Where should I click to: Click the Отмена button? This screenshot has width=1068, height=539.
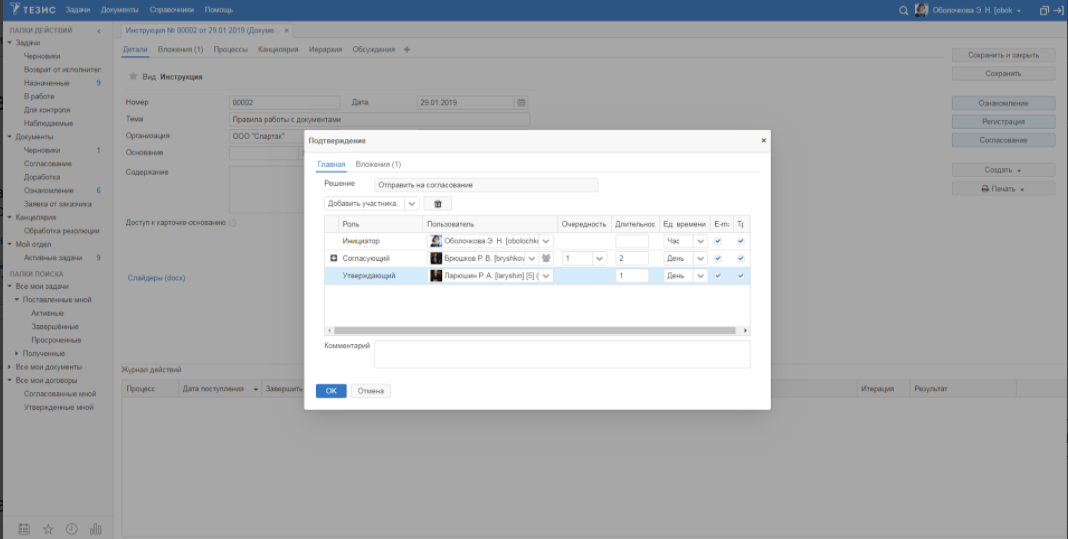(370, 390)
